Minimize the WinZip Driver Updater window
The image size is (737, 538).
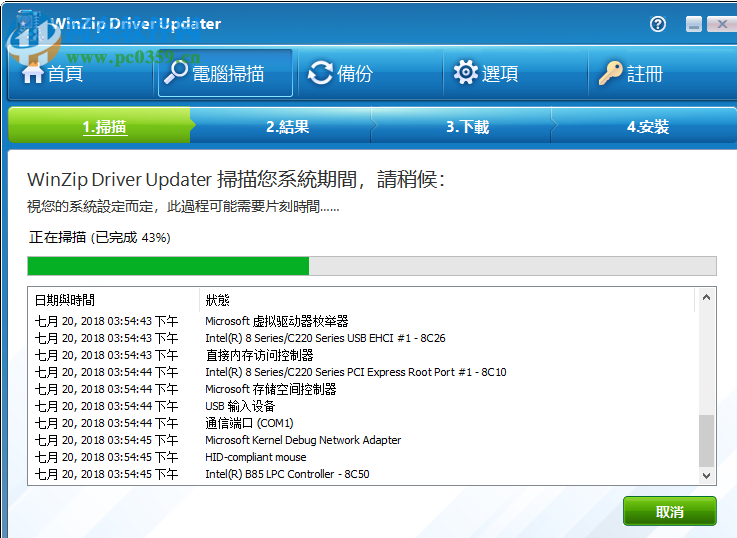[694, 24]
